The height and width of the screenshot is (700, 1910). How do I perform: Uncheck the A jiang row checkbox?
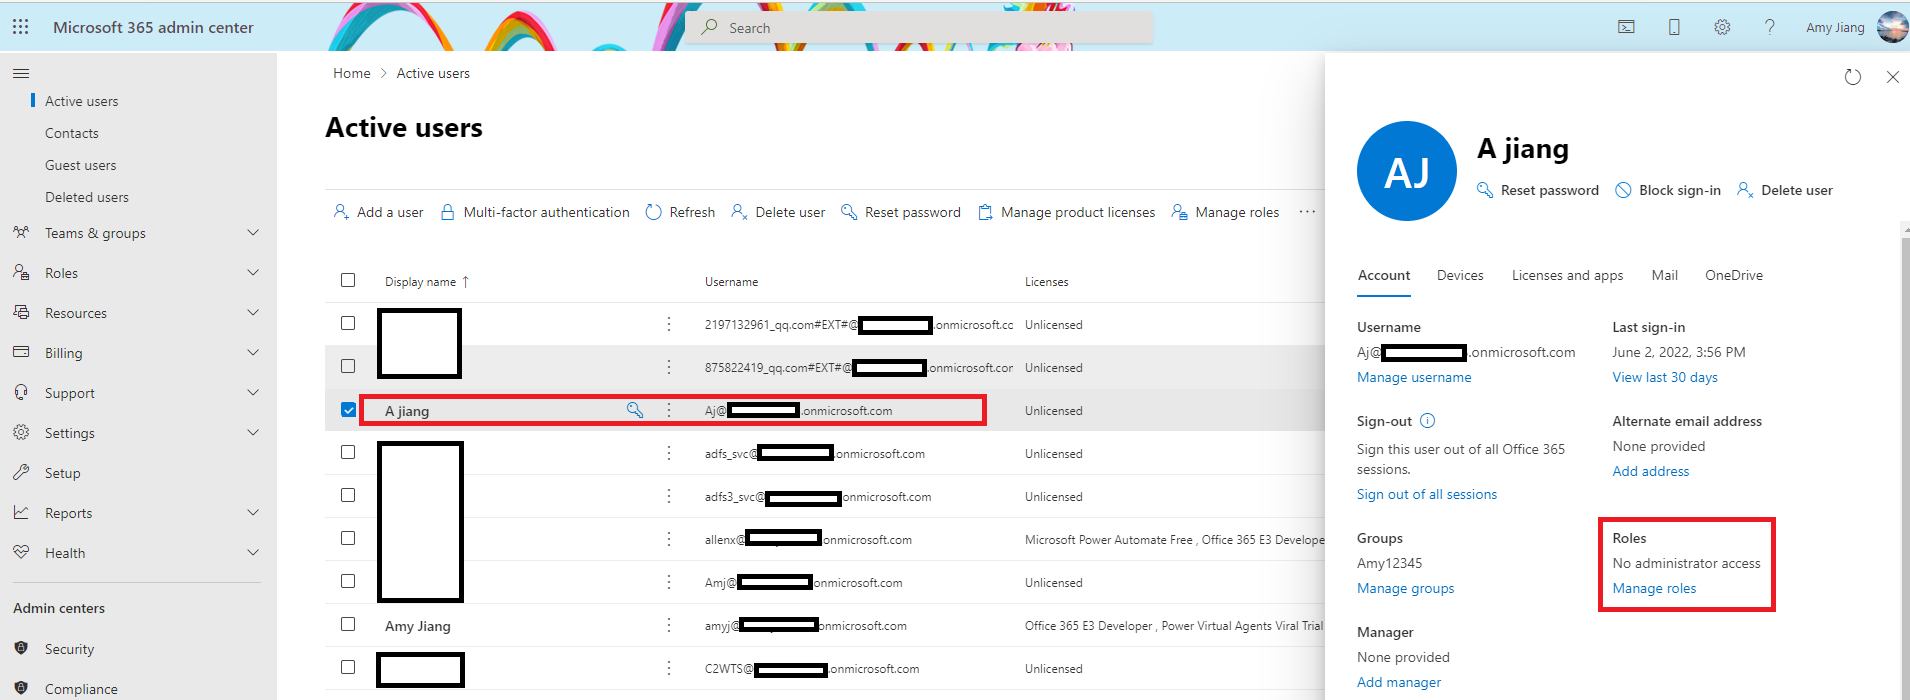(x=348, y=410)
